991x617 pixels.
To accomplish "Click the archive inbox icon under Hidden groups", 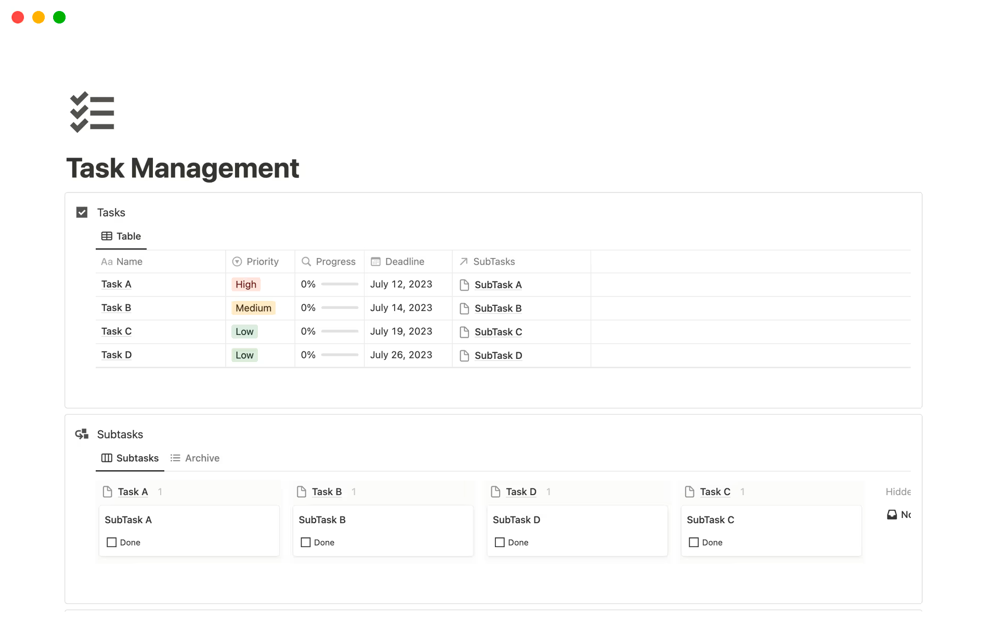I will tap(890, 514).
